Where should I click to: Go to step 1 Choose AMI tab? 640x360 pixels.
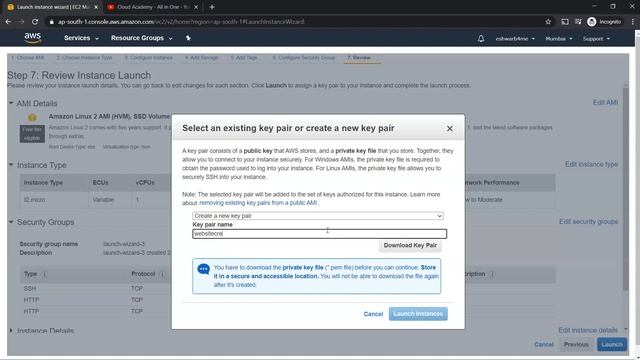27,58
